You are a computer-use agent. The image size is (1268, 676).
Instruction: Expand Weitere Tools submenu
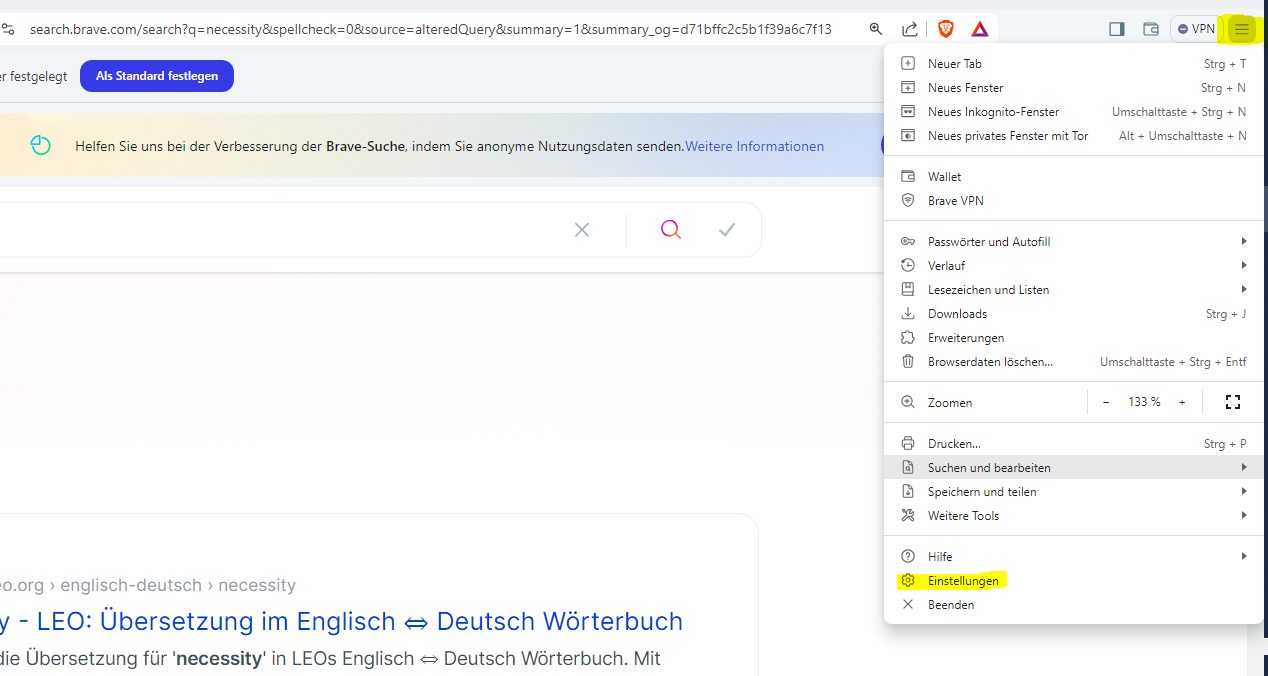tap(1074, 516)
